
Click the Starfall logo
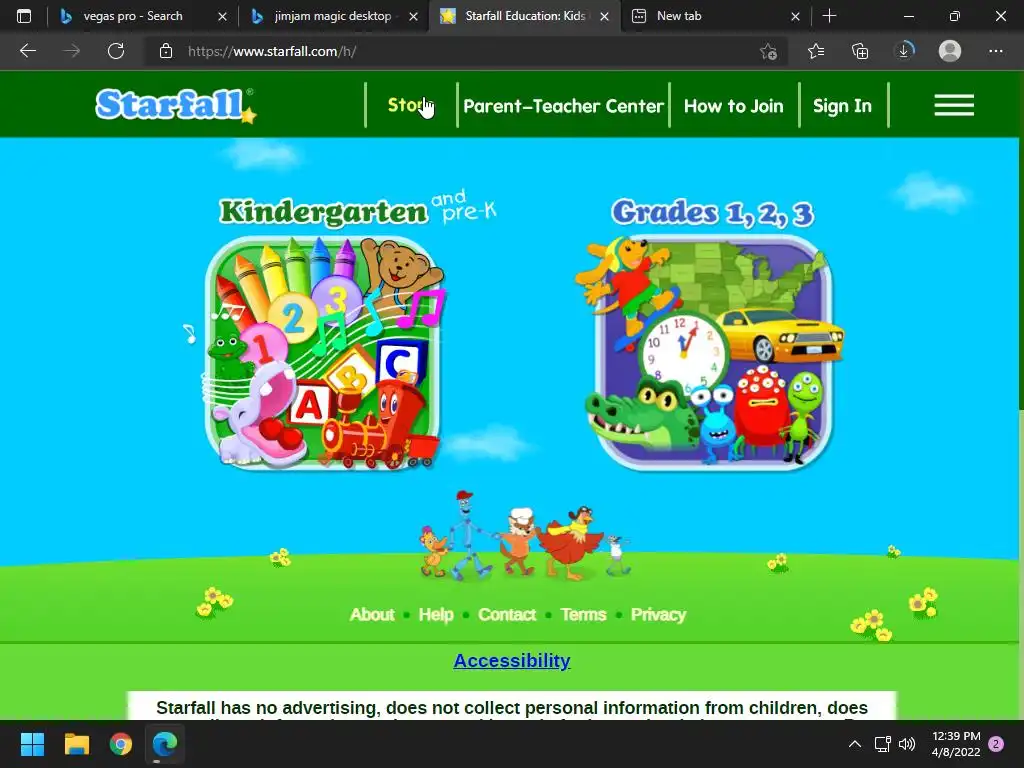(176, 105)
